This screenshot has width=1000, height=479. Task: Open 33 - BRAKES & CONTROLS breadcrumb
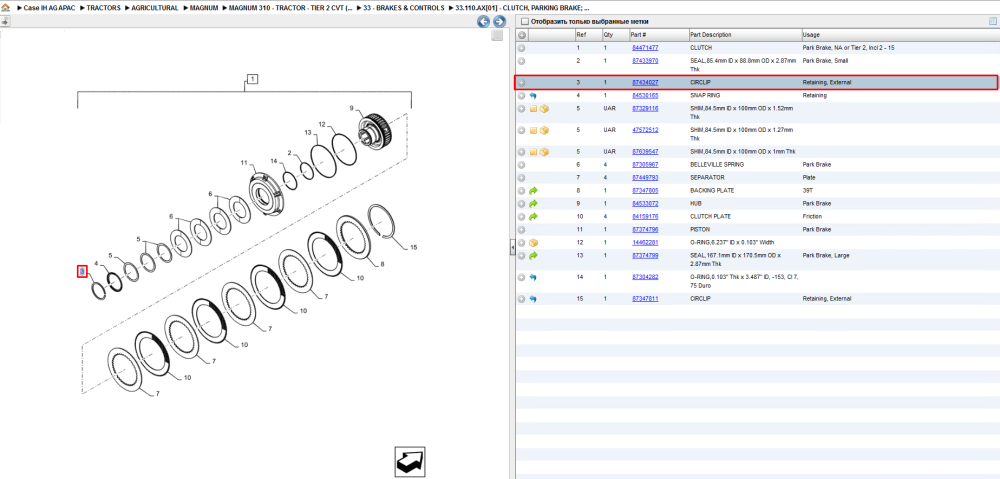404,8
